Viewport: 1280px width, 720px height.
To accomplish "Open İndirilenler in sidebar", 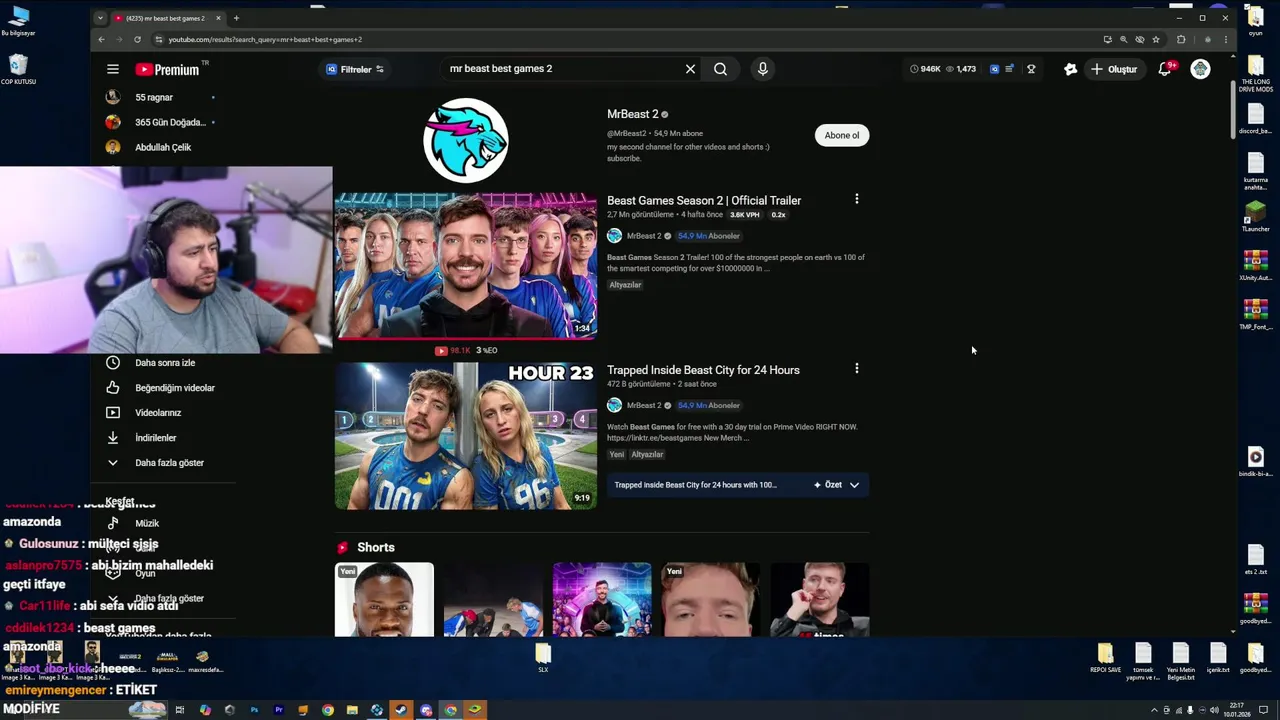I will pos(155,438).
